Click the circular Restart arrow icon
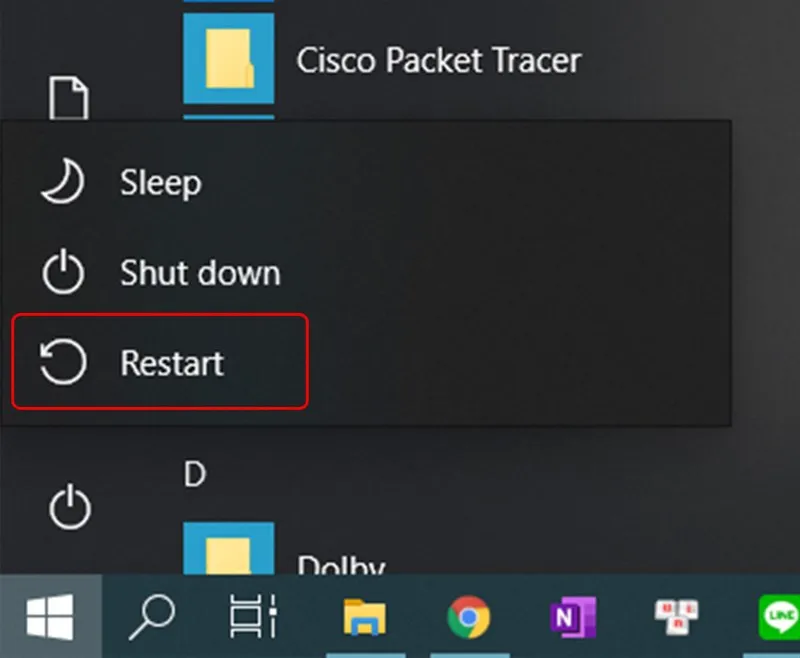The height and width of the screenshot is (658, 800). click(62, 362)
